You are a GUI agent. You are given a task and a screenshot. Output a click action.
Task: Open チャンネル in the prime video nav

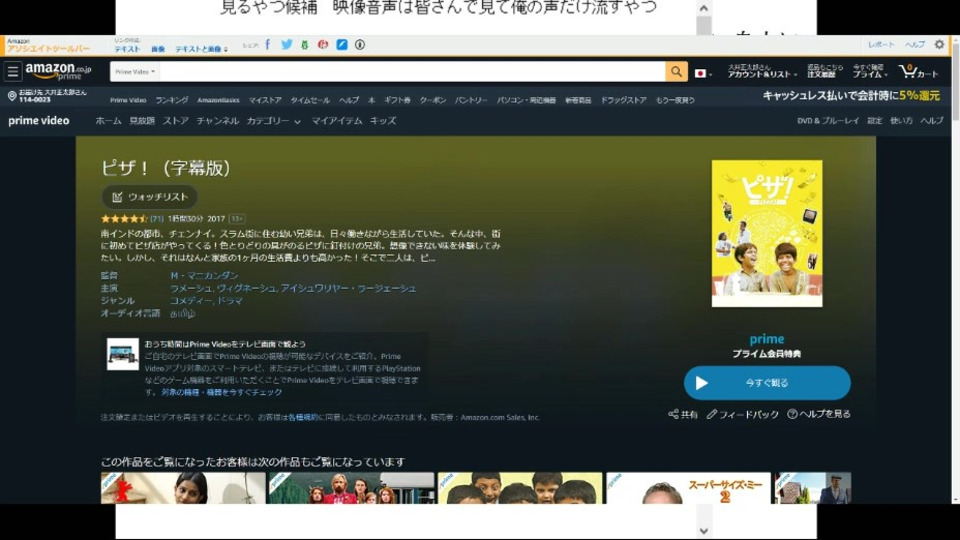point(217,121)
